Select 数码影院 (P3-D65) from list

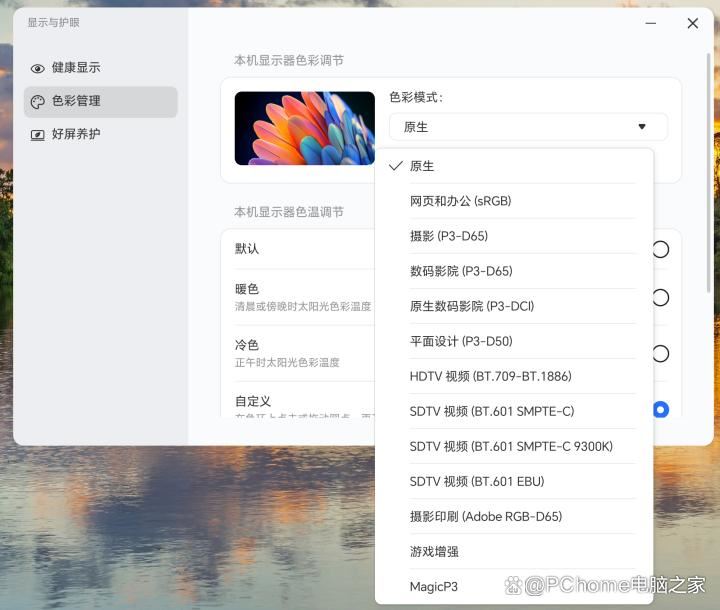pos(460,271)
